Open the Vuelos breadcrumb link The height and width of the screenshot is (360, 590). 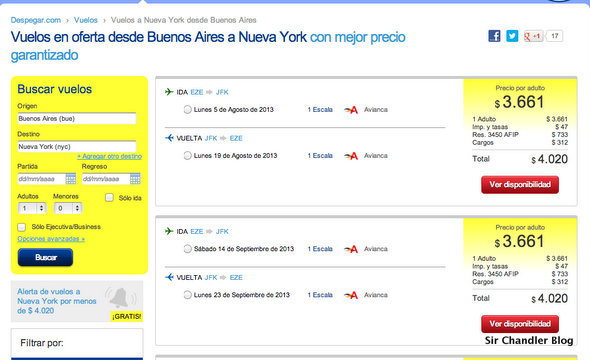coord(86,20)
